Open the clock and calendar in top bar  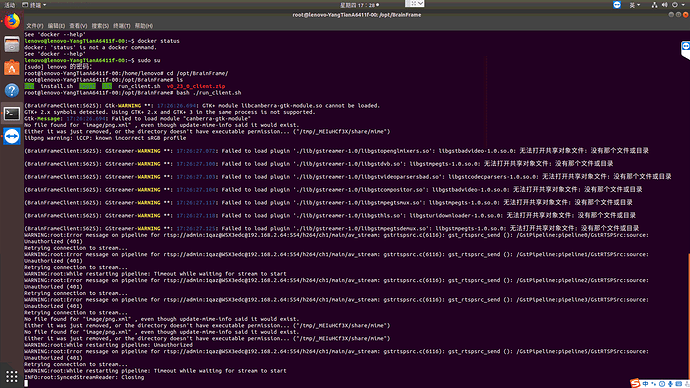(x=359, y=5)
